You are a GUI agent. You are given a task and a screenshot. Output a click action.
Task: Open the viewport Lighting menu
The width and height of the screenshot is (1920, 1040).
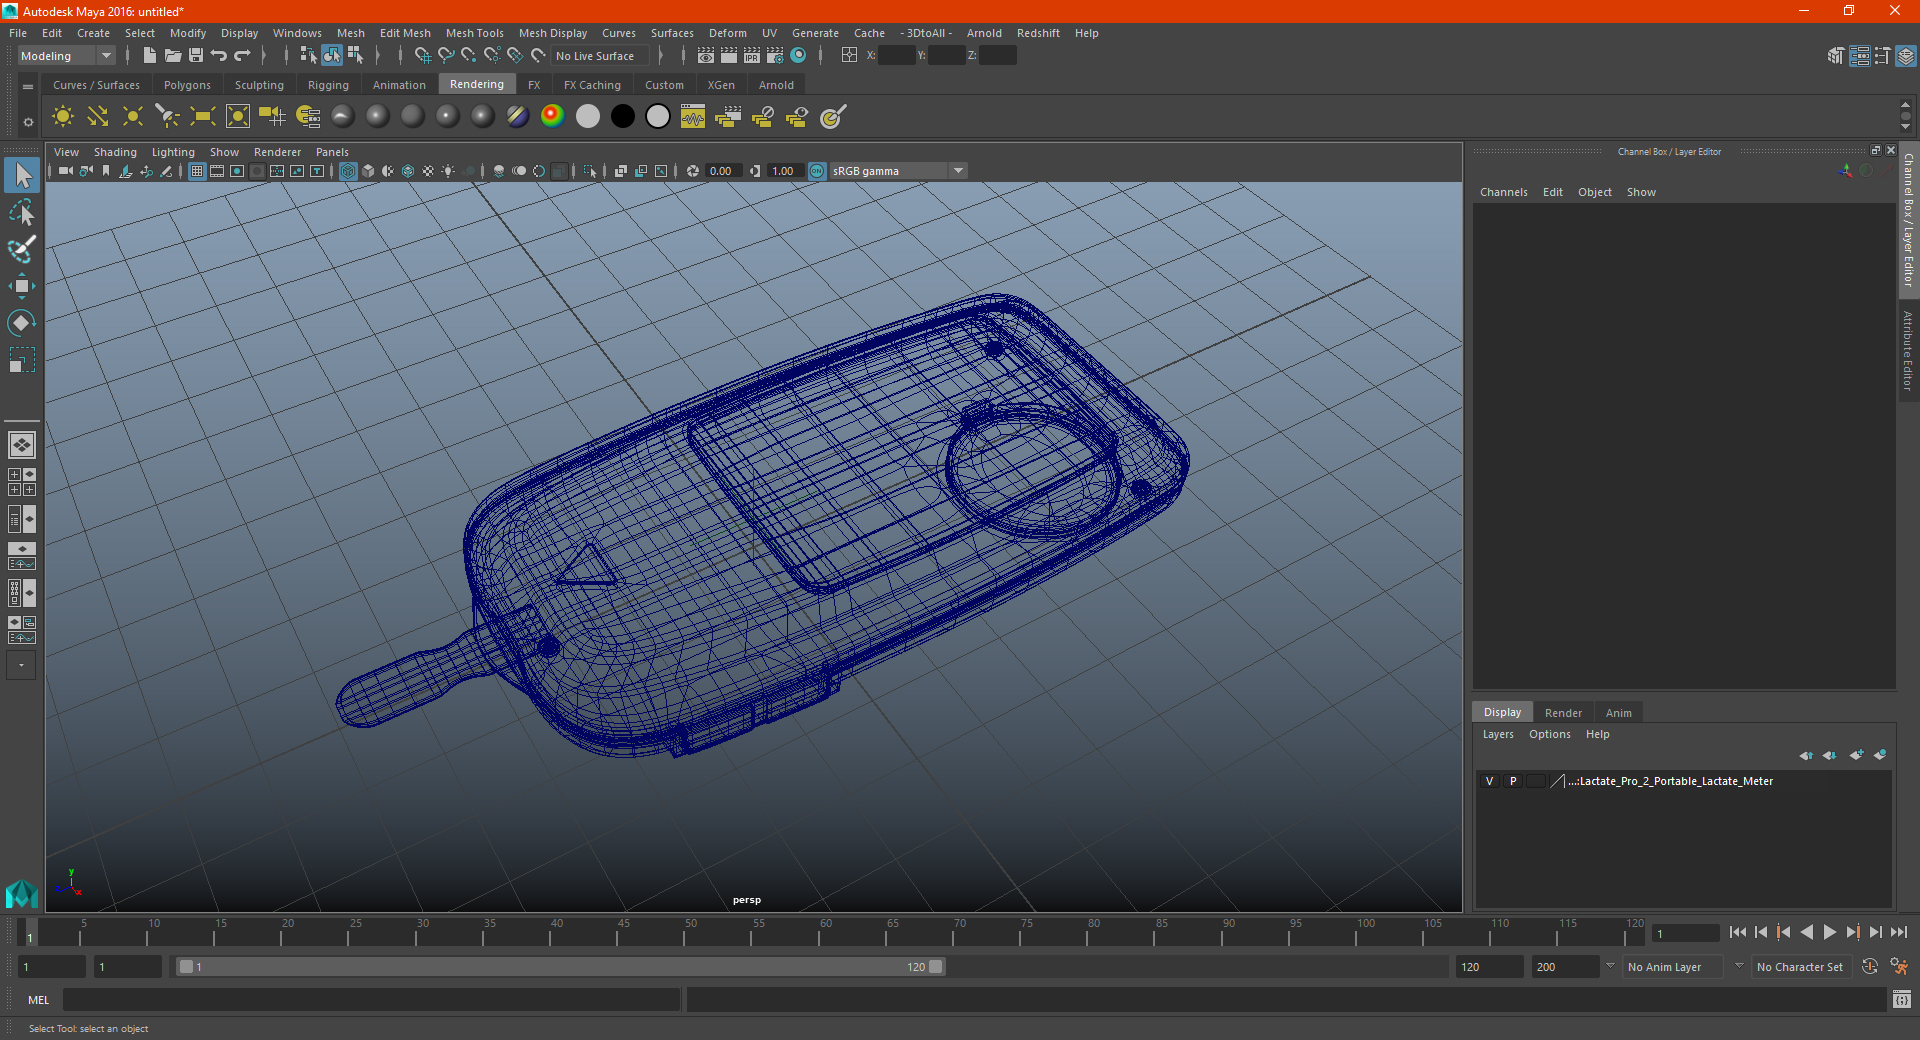pyautogui.click(x=173, y=152)
